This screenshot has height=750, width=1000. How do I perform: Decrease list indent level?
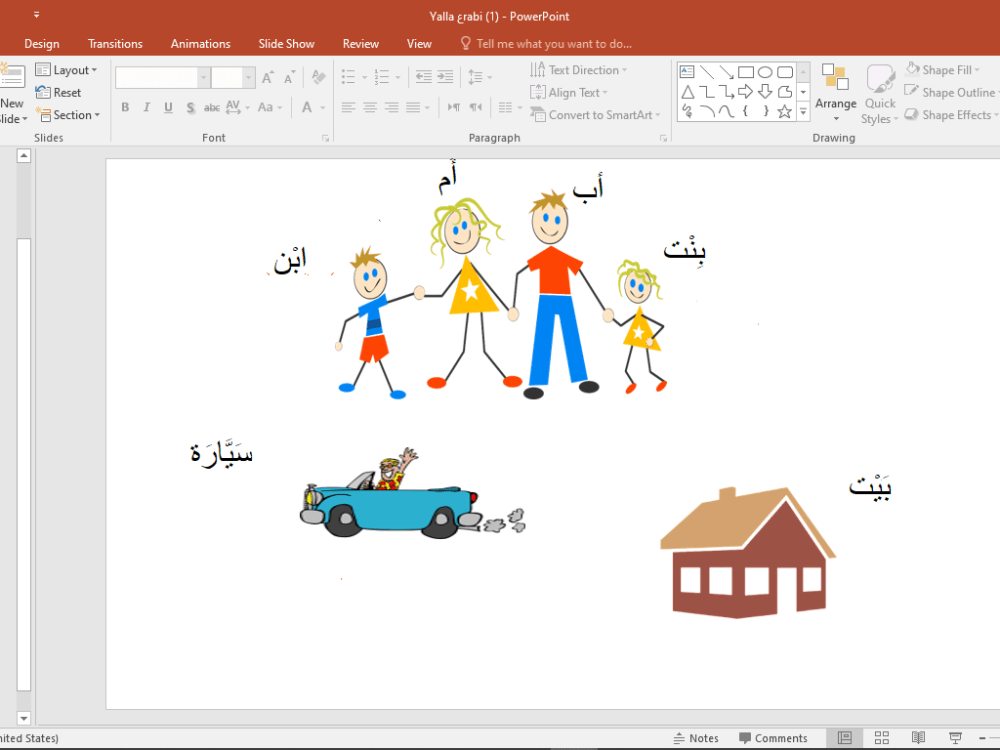coord(423,77)
